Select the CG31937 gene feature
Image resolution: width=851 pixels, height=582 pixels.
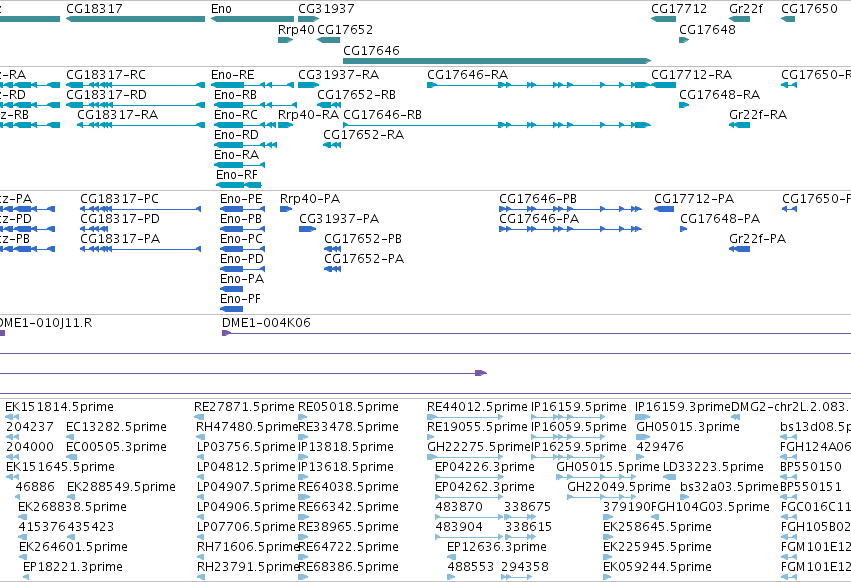[x=308, y=19]
